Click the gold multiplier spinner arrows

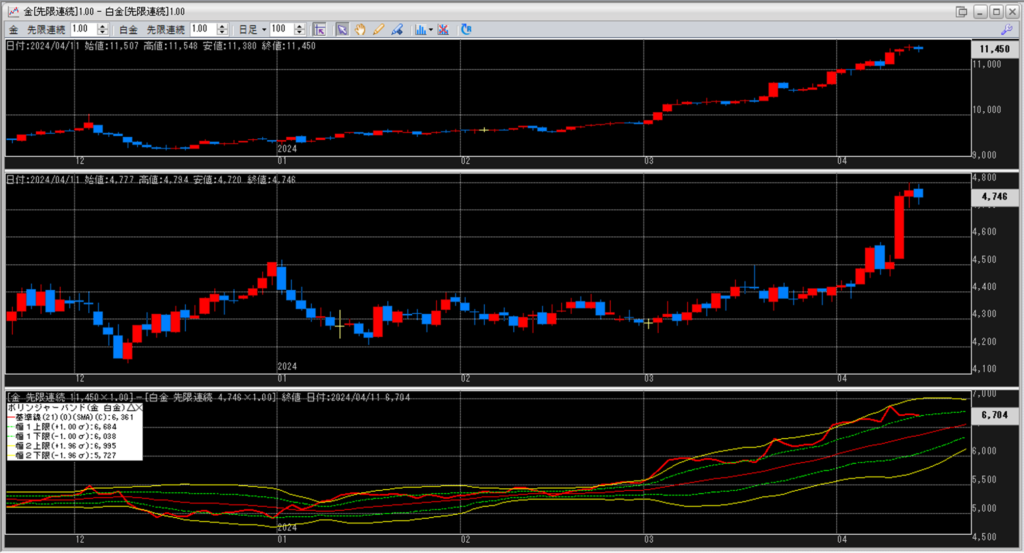106,29
